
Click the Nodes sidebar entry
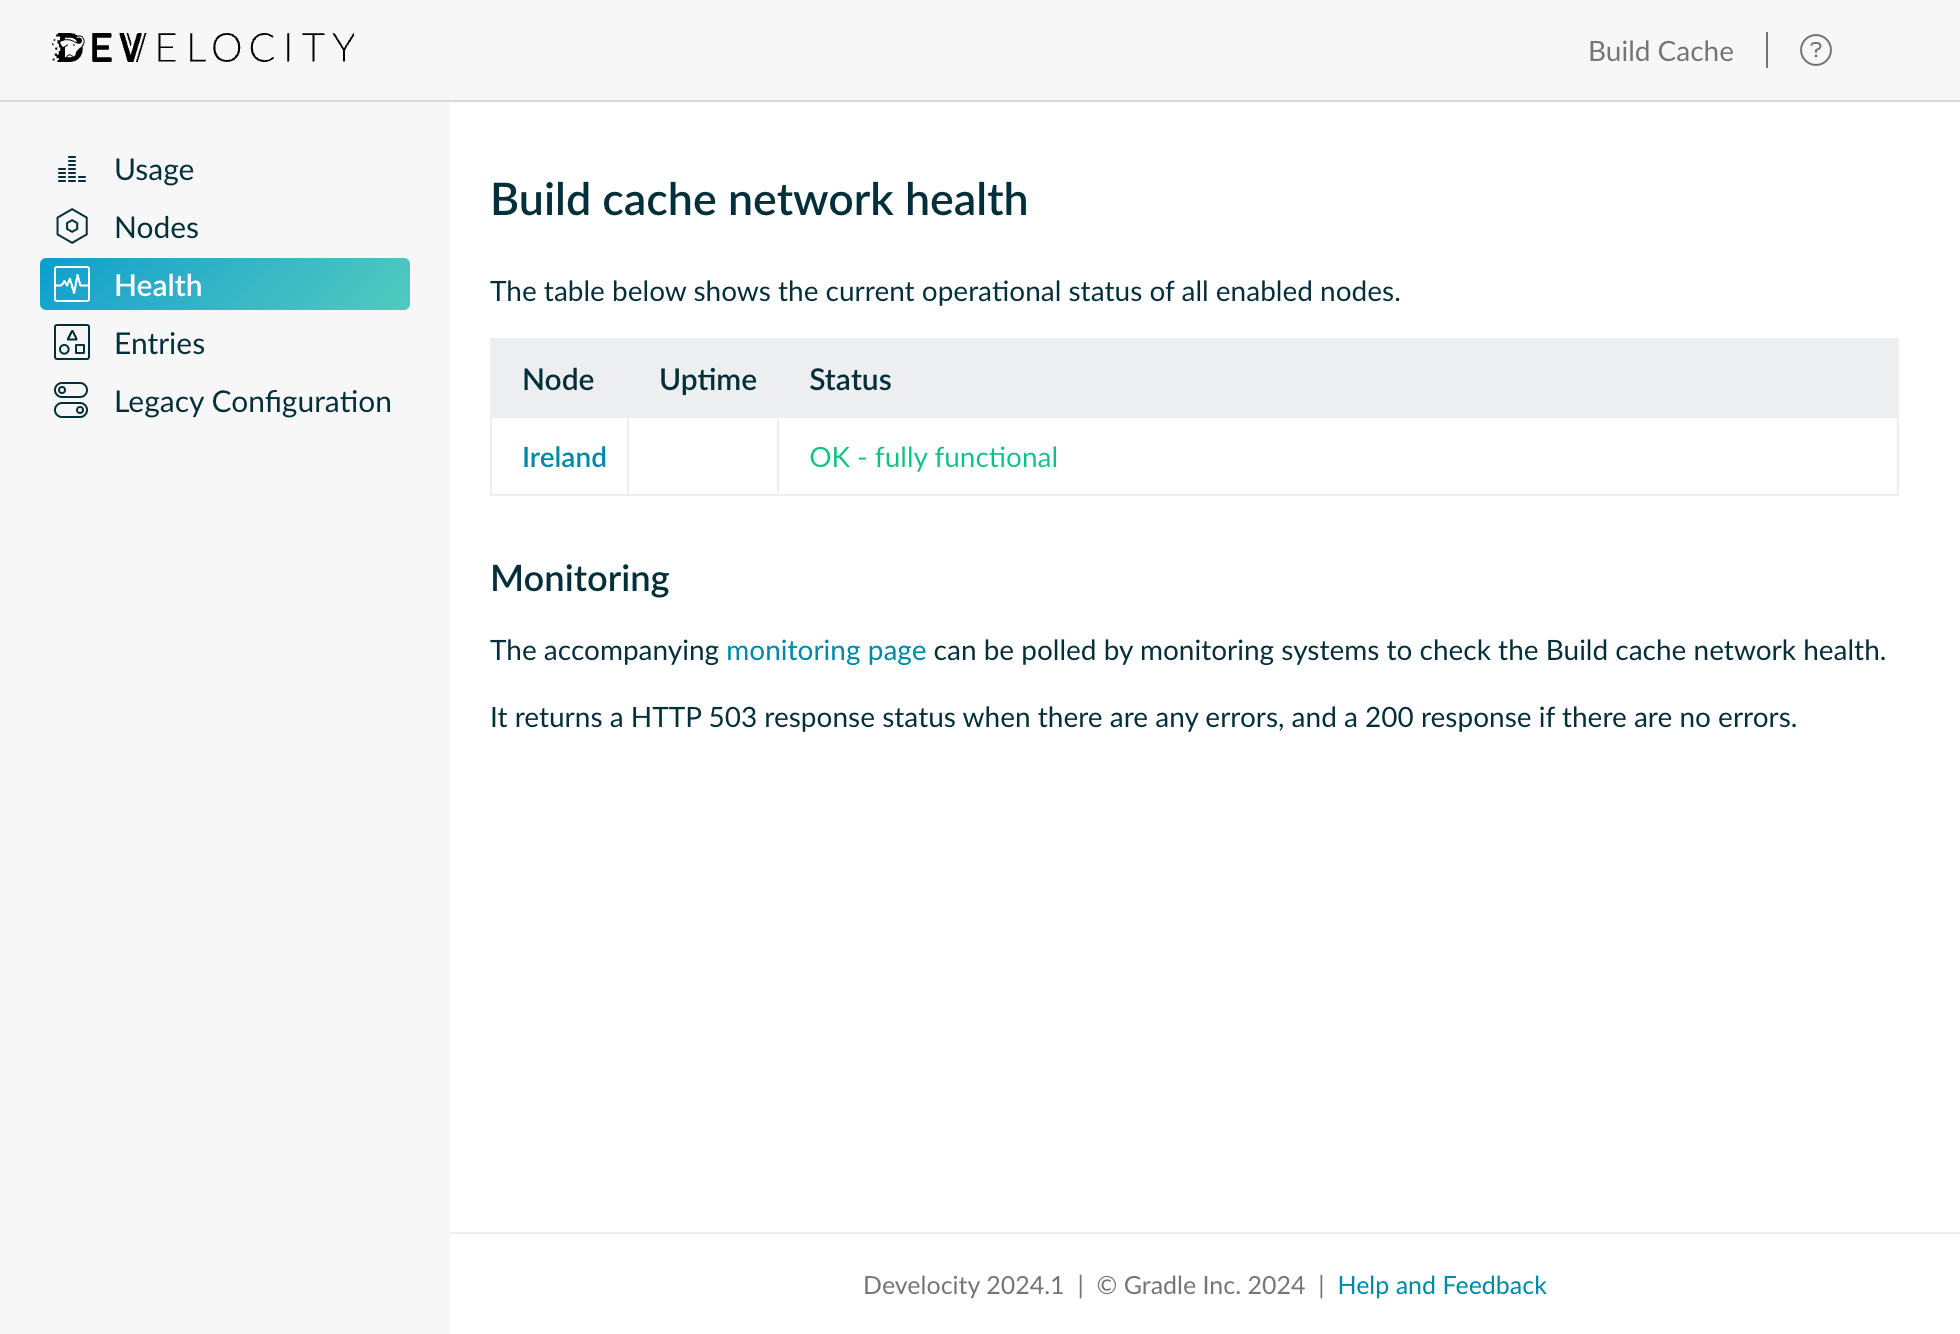click(x=156, y=226)
